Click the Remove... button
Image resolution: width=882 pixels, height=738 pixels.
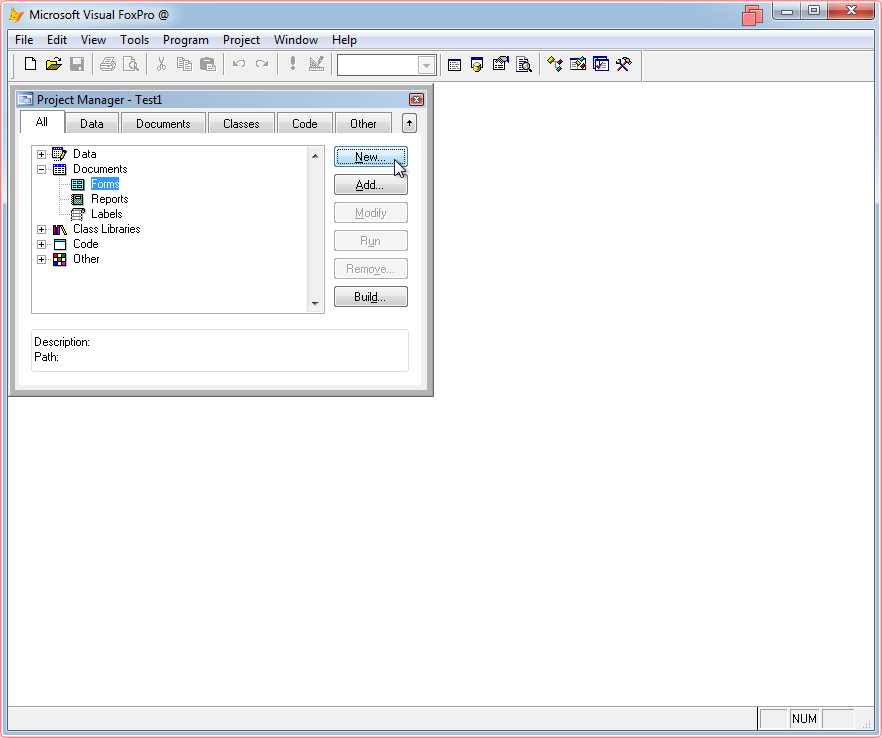point(371,269)
